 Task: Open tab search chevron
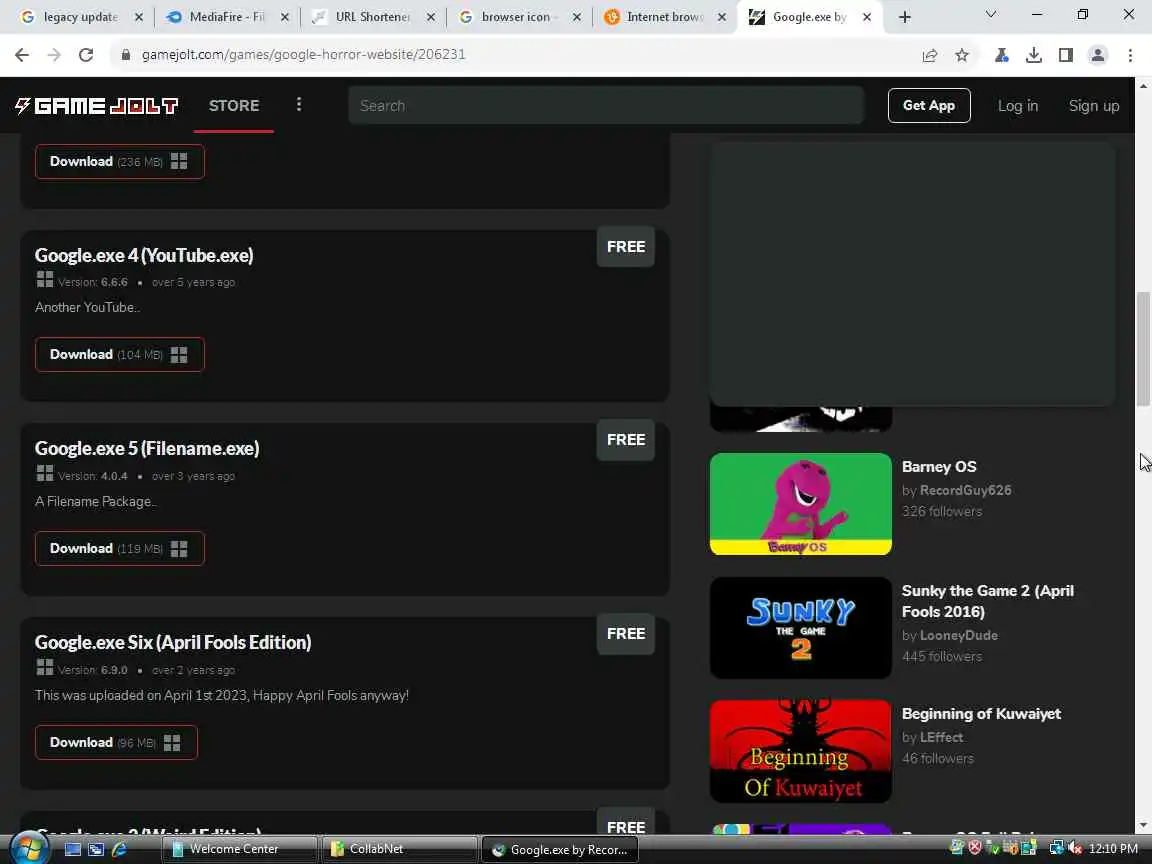coord(990,15)
